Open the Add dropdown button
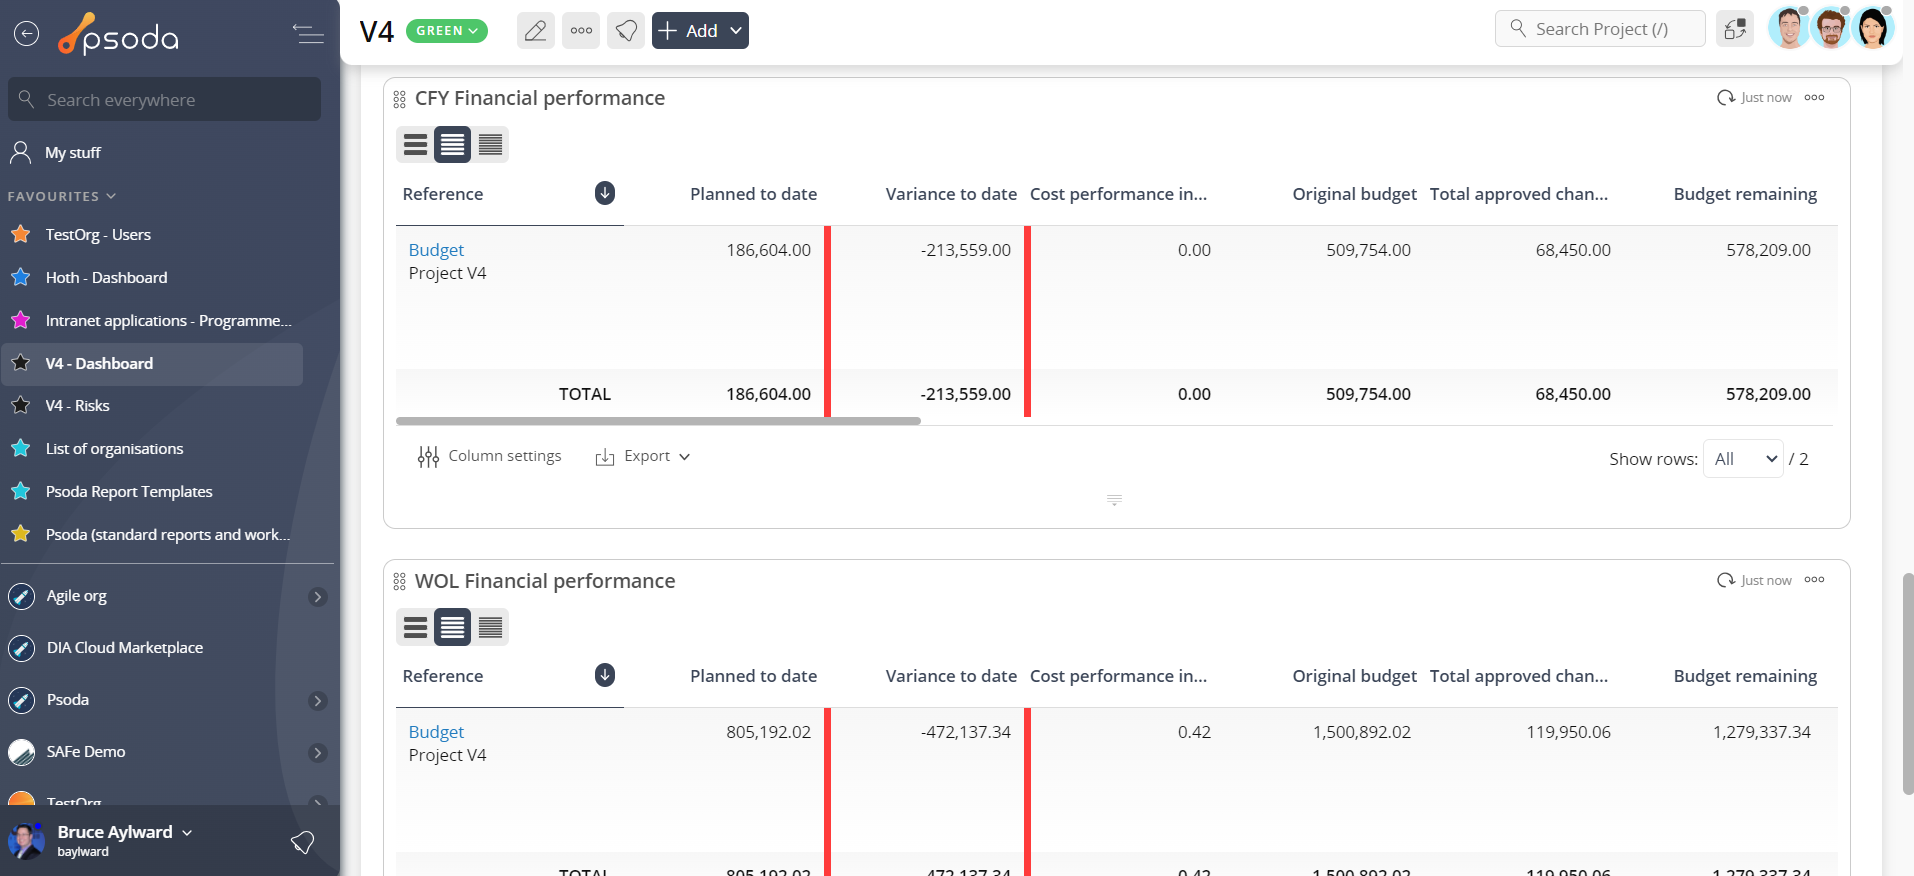1914x876 pixels. pyautogui.click(x=700, y=30)
